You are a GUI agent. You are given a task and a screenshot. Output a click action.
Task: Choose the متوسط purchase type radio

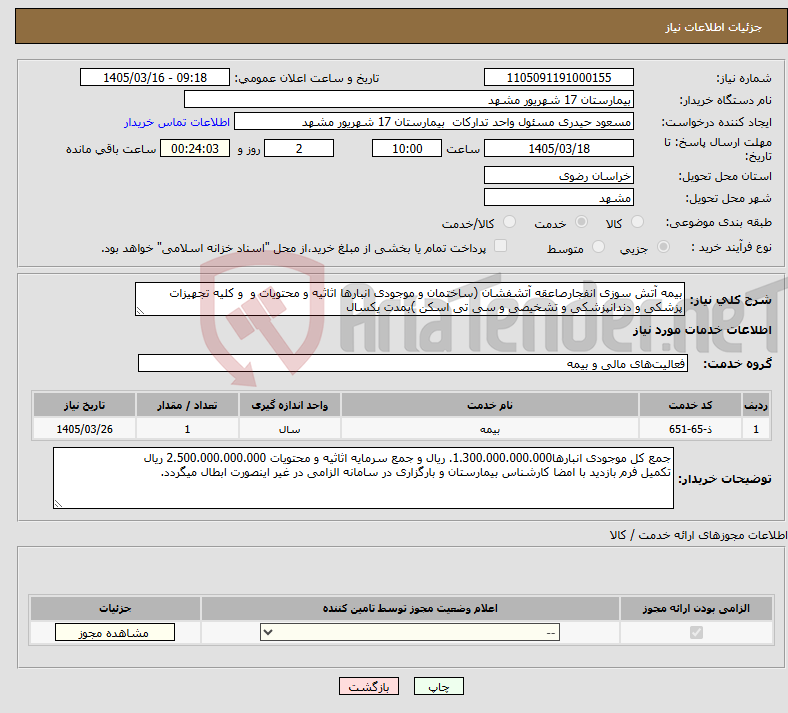tap(598, 247)
